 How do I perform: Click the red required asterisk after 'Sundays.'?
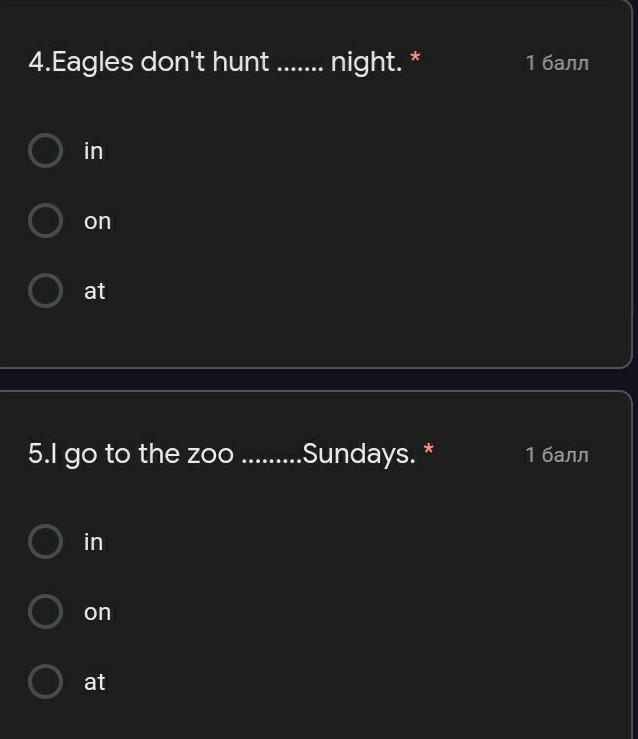428,450
